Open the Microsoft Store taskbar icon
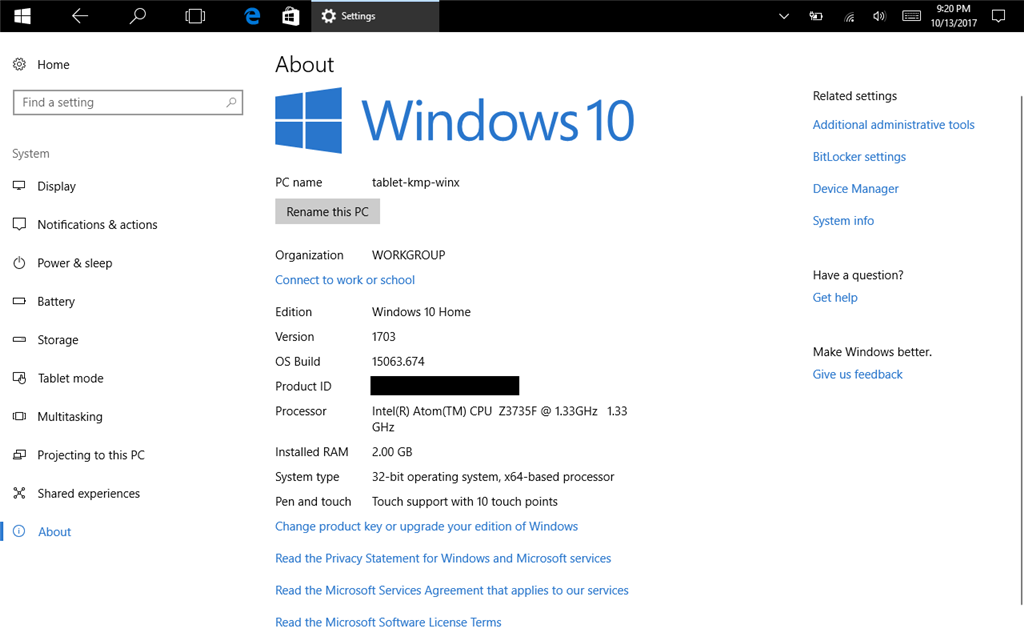 (x=291, y=16)
